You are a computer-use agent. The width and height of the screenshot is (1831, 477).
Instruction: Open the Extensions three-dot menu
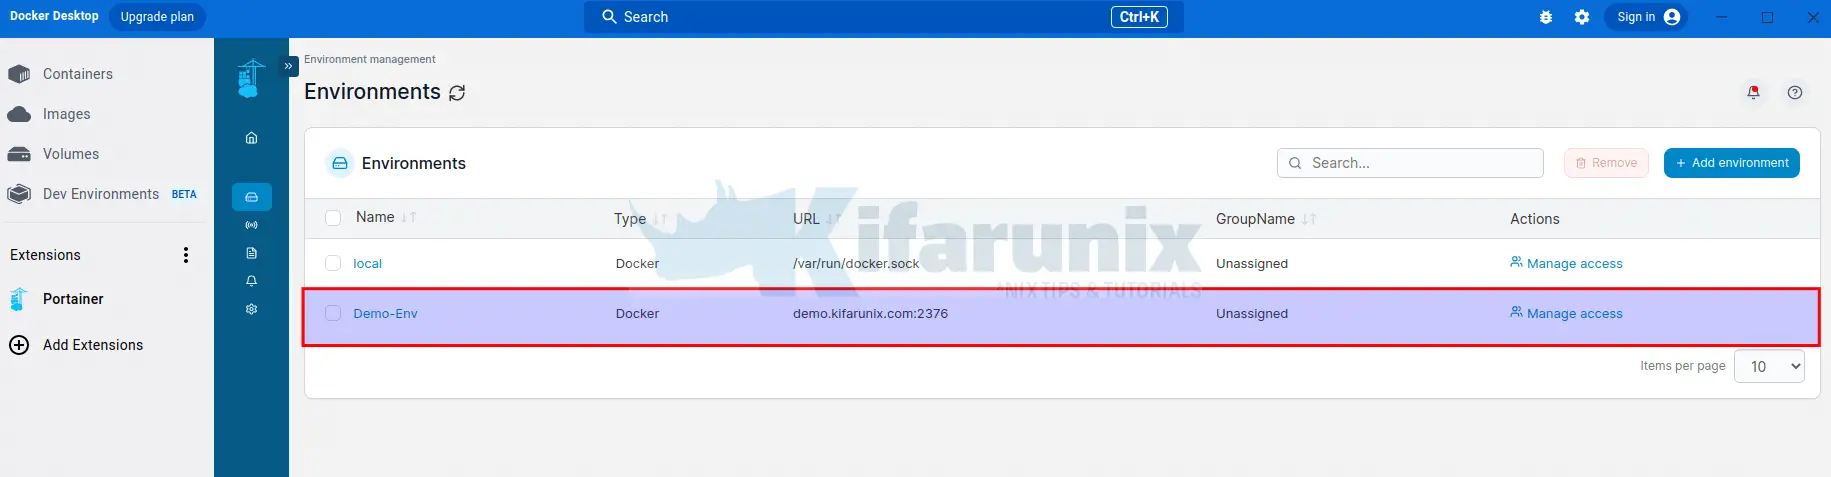pyautogui.click(x=186, y=255)
